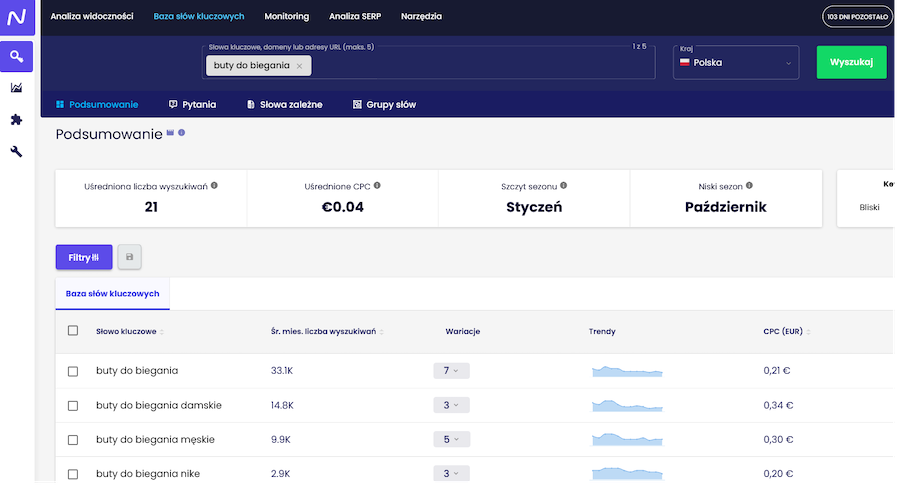Sort by Śr. mies. liczba wyszukiwań
Viewport: 900px width, 486px height.
pyautogui.click(x=382, y=332)
